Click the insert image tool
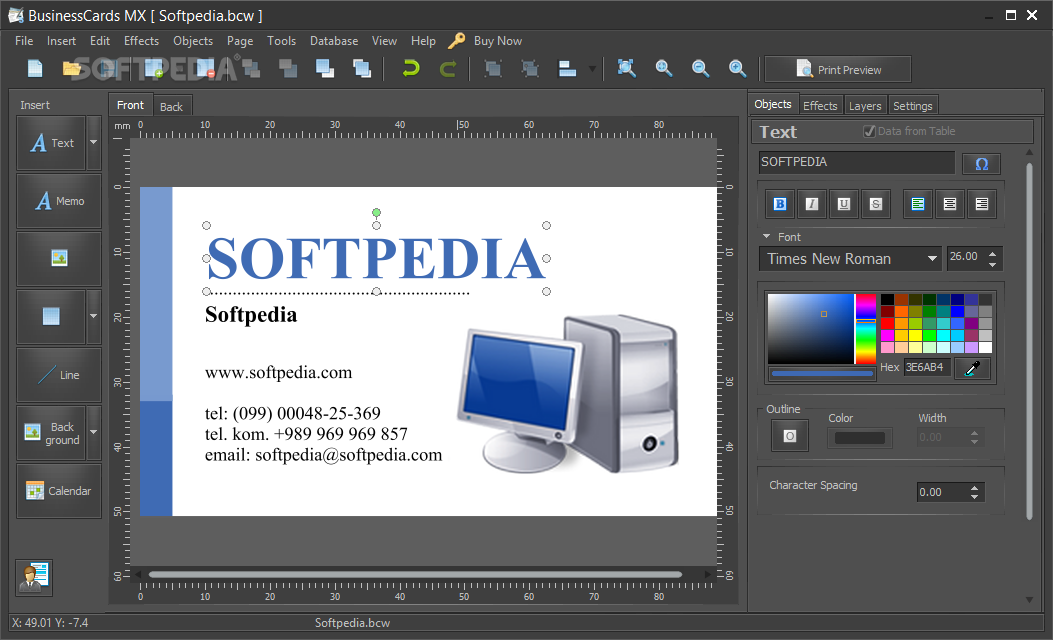1053x640 pixels. (x=59, y=259)
